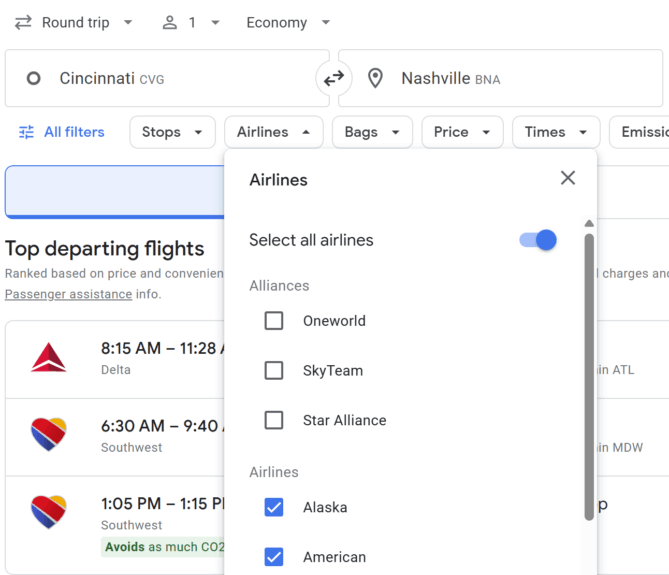Select the 1:05 PM Southwest flight
Viewport: 669px width, 575px height.
click(x=115, y=526)
